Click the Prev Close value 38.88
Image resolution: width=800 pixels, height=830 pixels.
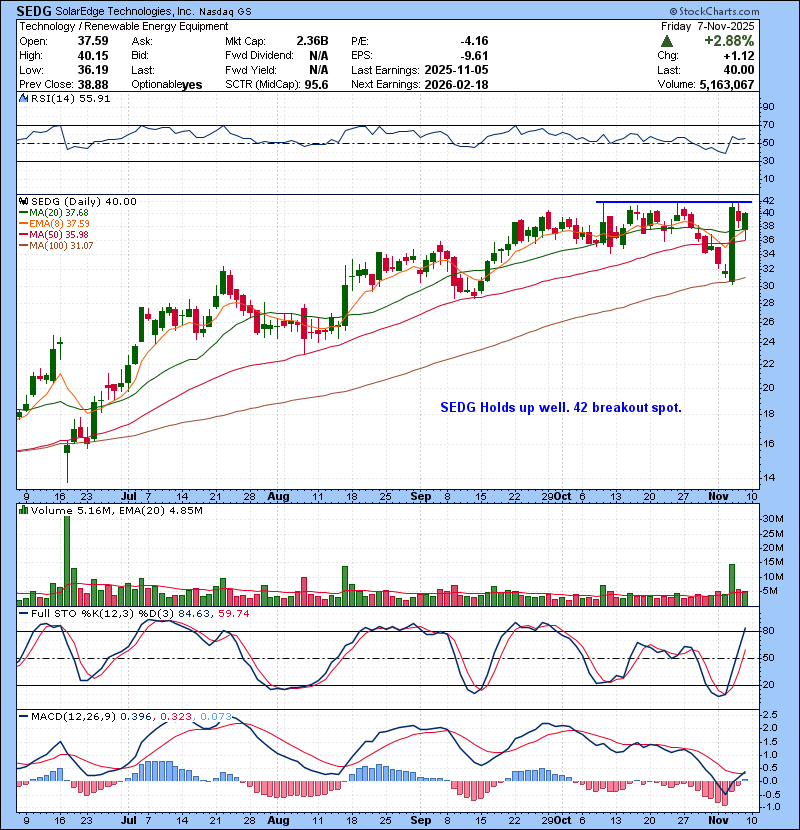93,84
